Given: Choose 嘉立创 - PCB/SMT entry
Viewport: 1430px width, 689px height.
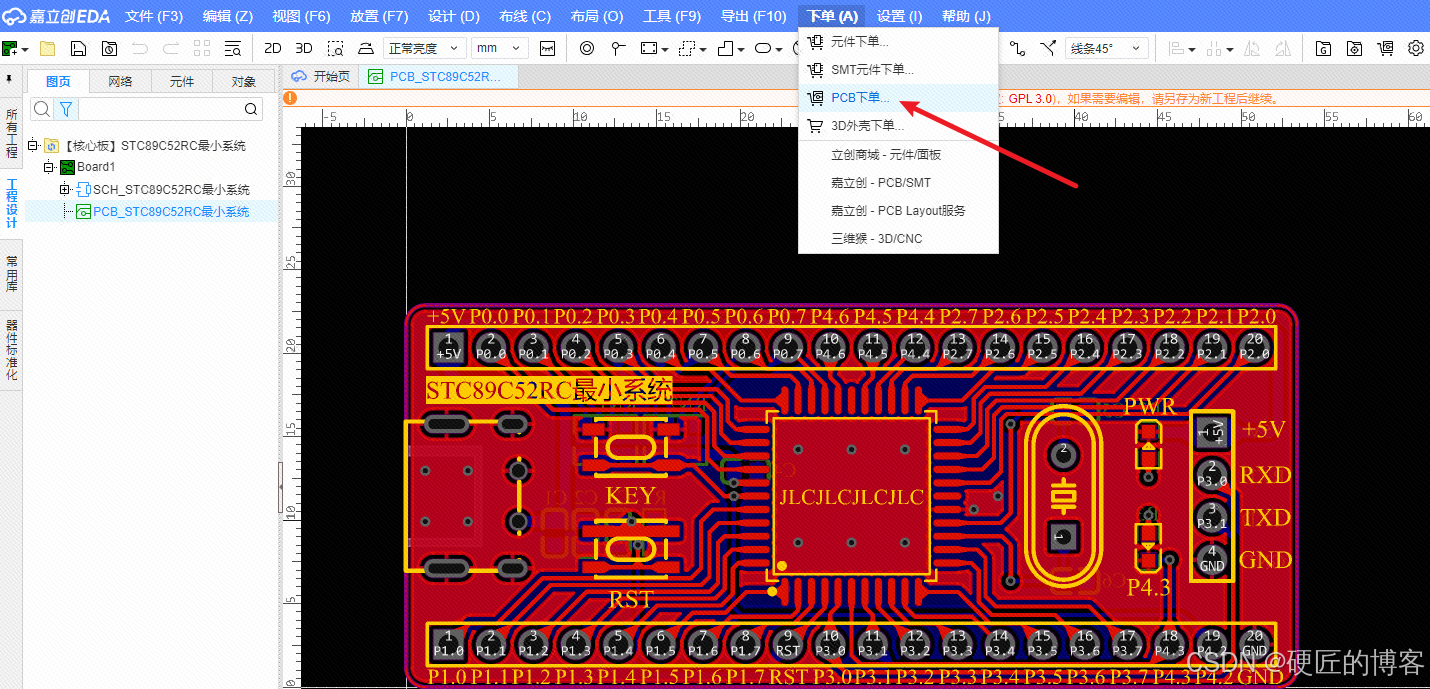Looking at the screenshot, I should click(898, 183).
